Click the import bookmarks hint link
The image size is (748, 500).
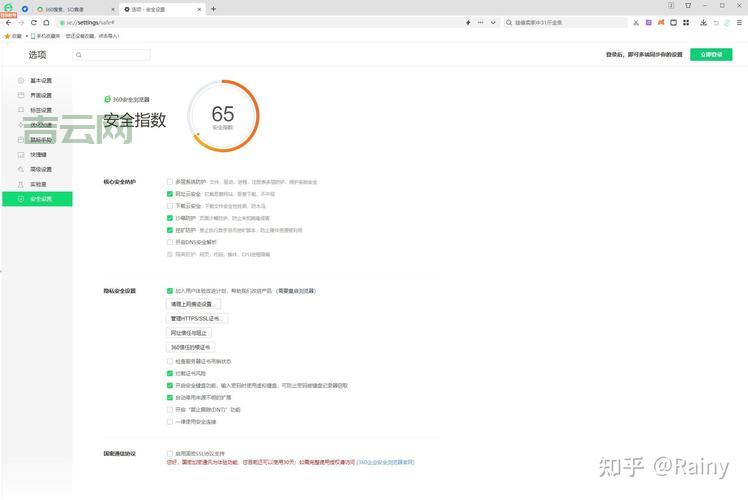(93, 36)
